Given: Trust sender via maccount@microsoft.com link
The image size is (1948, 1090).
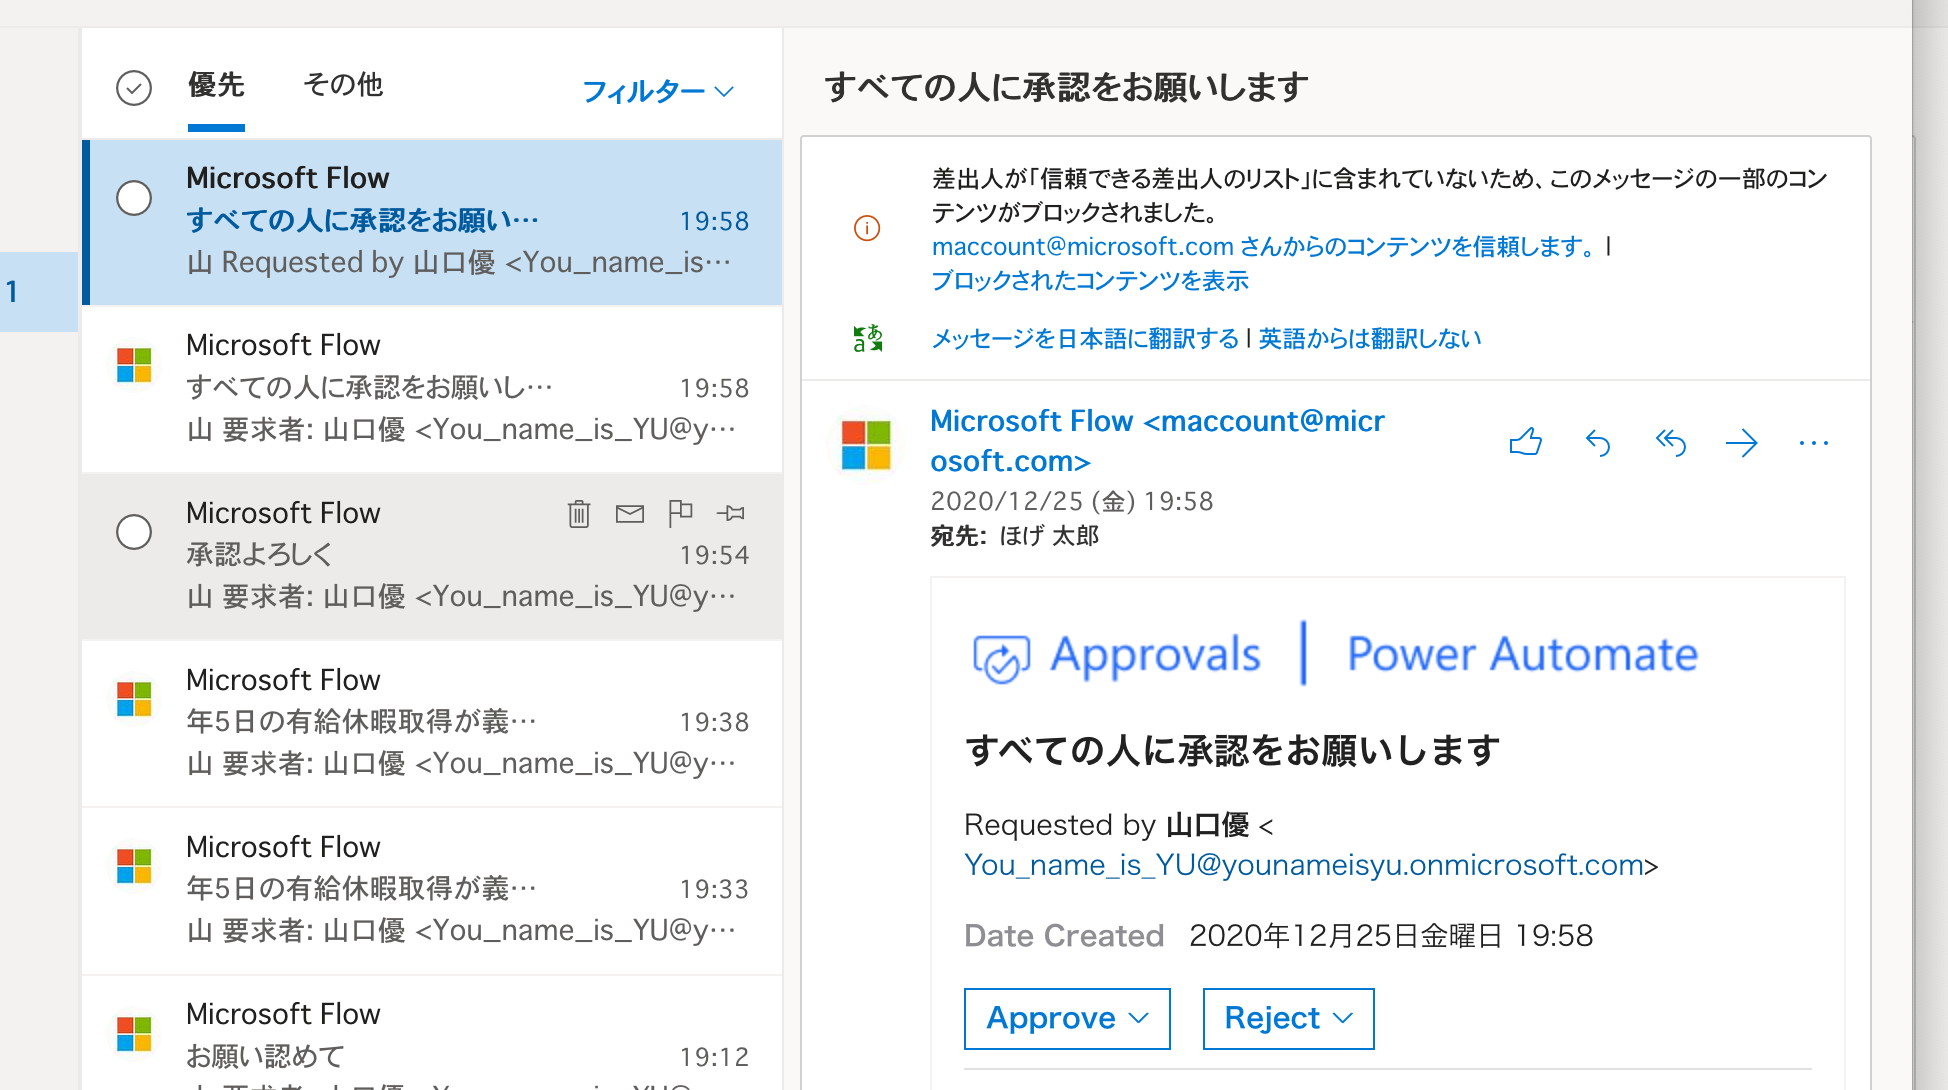Looking at the screenshot, I should 1080,246.
